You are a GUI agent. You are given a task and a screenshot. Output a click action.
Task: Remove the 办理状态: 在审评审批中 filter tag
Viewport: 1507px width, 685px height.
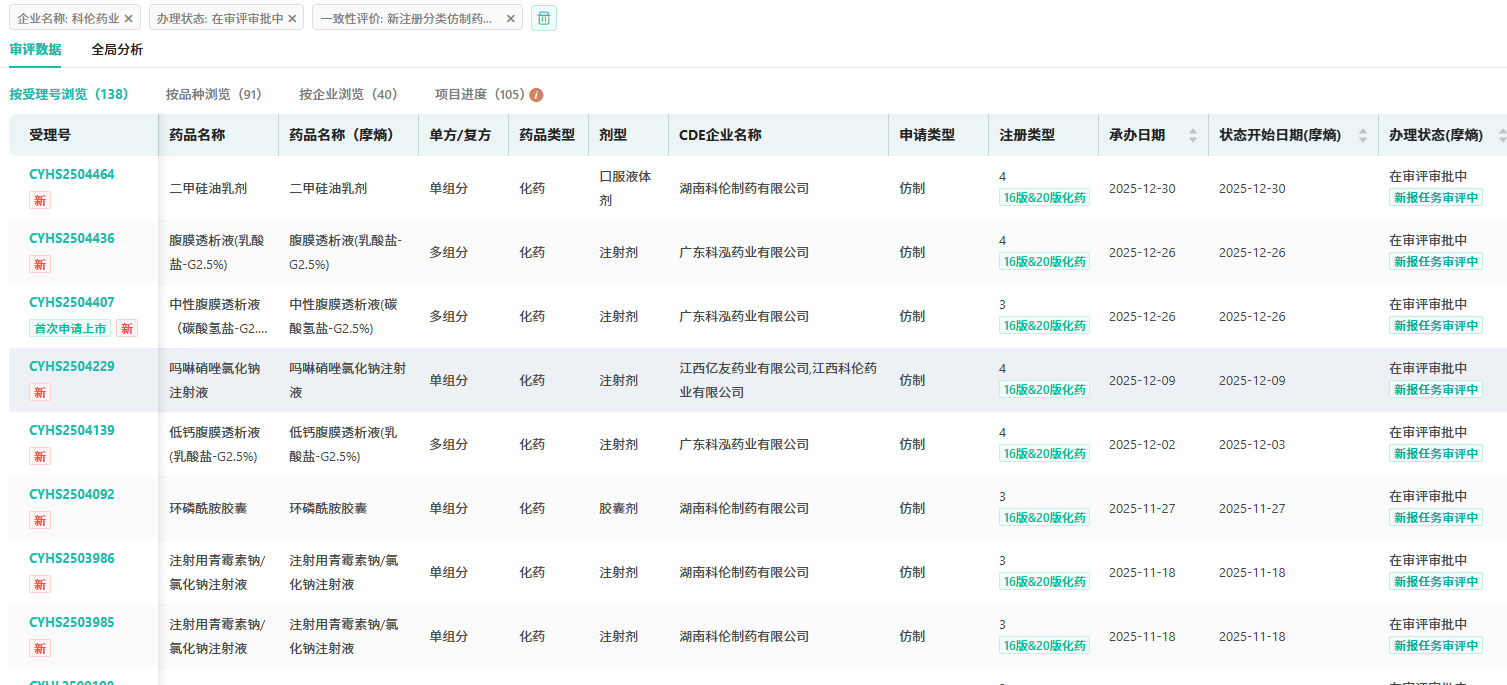click(292, 19)
